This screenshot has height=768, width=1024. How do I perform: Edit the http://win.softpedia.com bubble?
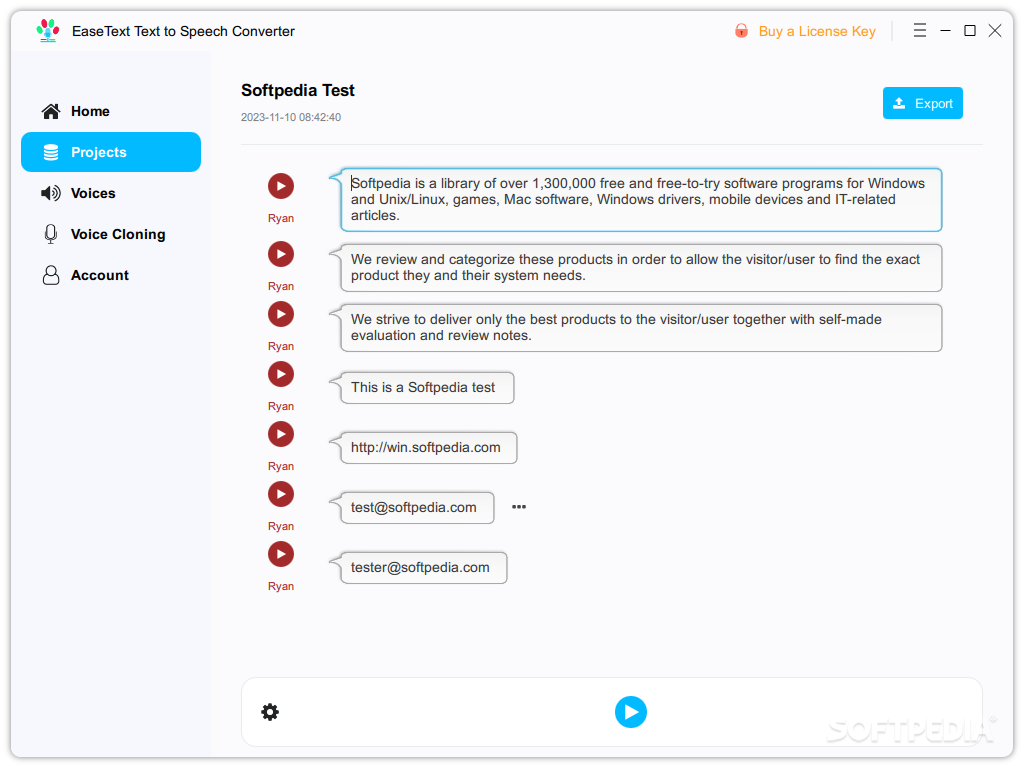(428, 448)
